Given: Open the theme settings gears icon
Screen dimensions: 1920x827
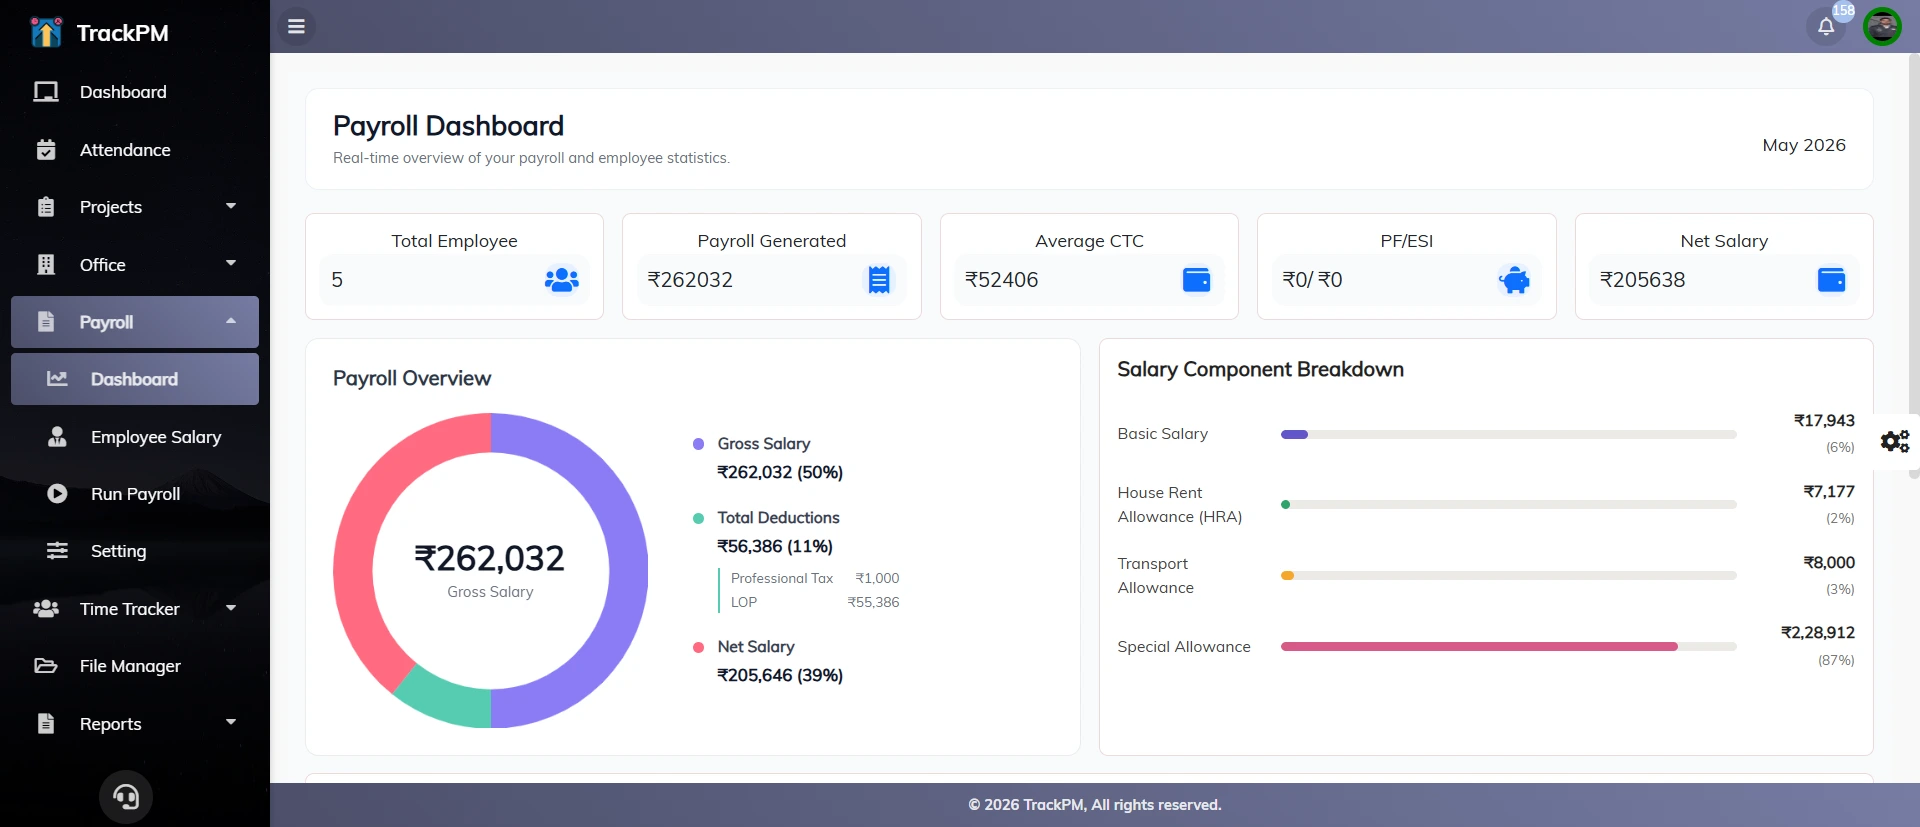Looking at the screenshot, I should click(1895, 441).
